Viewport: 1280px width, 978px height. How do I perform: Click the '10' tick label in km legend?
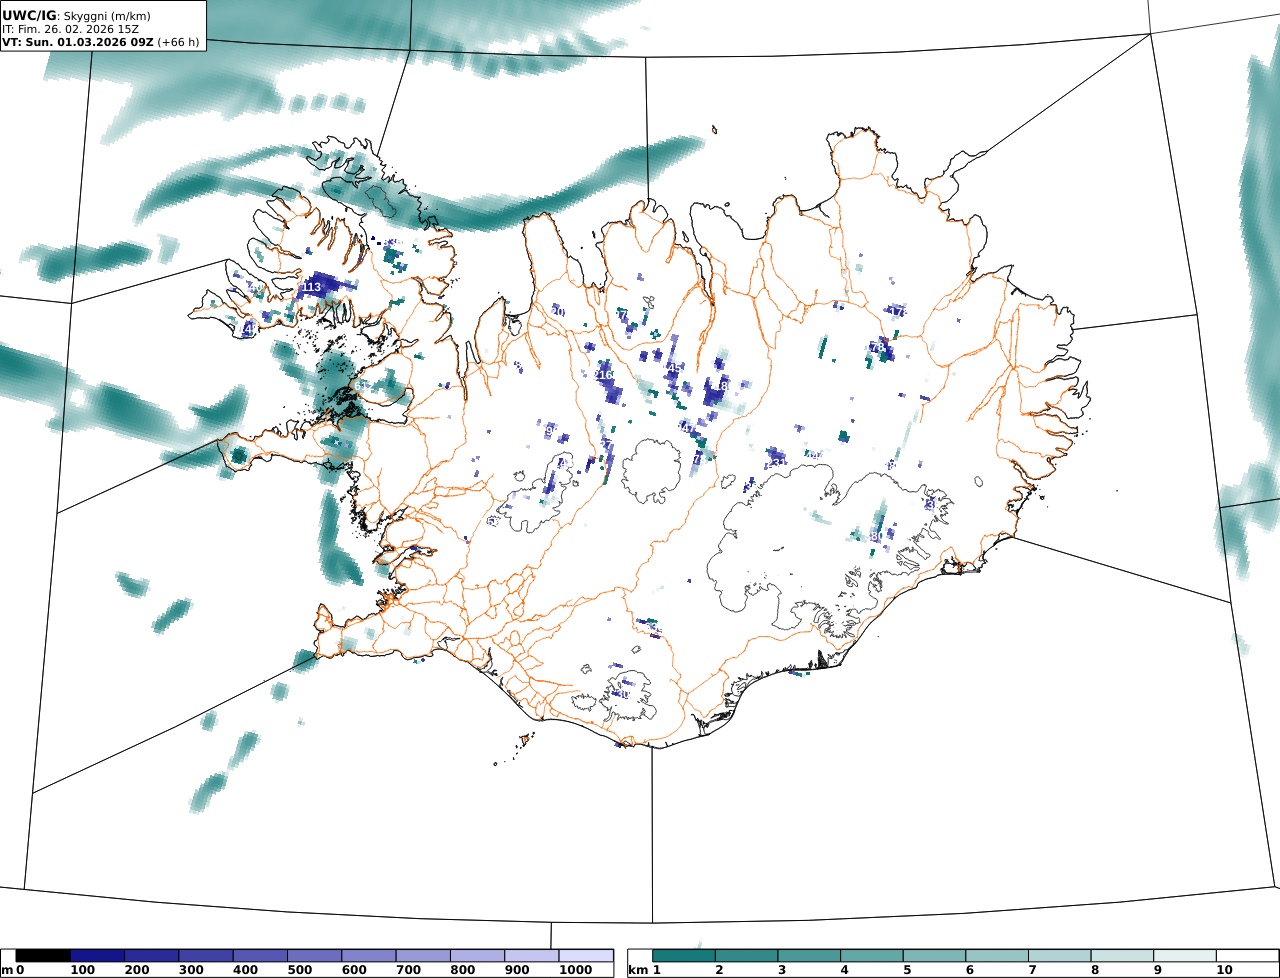1224,970
